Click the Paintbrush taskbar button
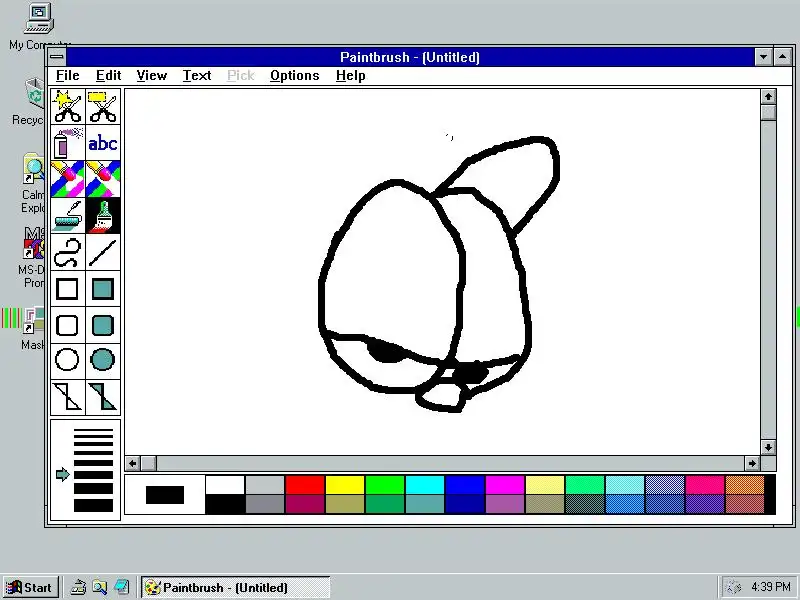The height and width of the screenshot is (600, 800). (236, 587)
